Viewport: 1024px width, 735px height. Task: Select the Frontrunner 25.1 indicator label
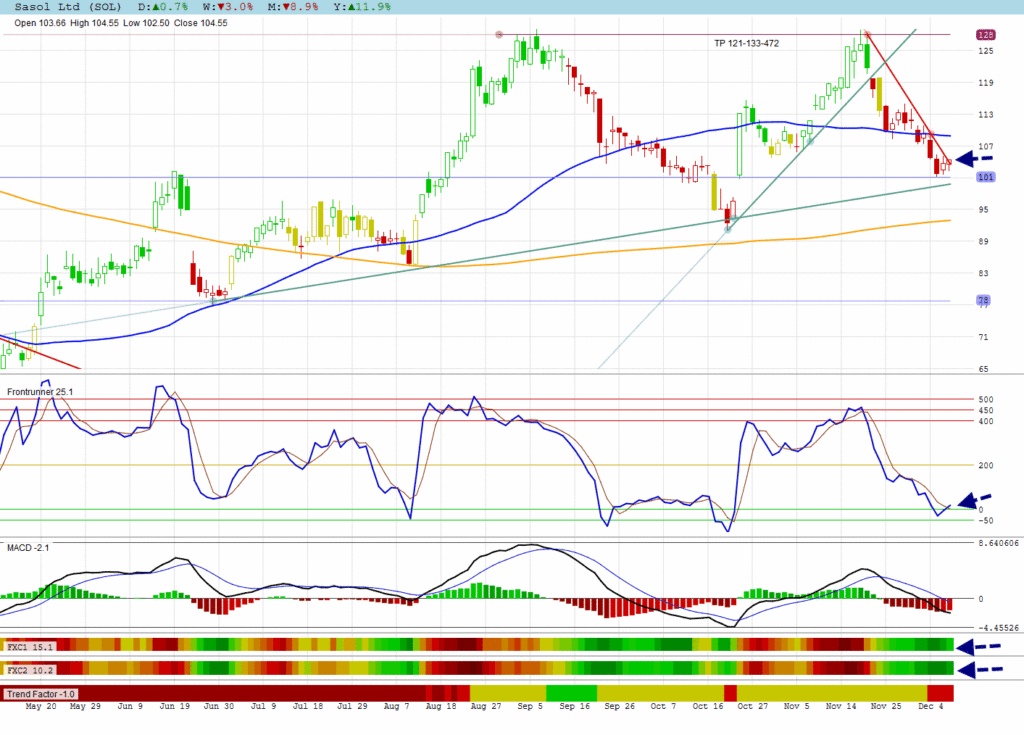point(40,391)
